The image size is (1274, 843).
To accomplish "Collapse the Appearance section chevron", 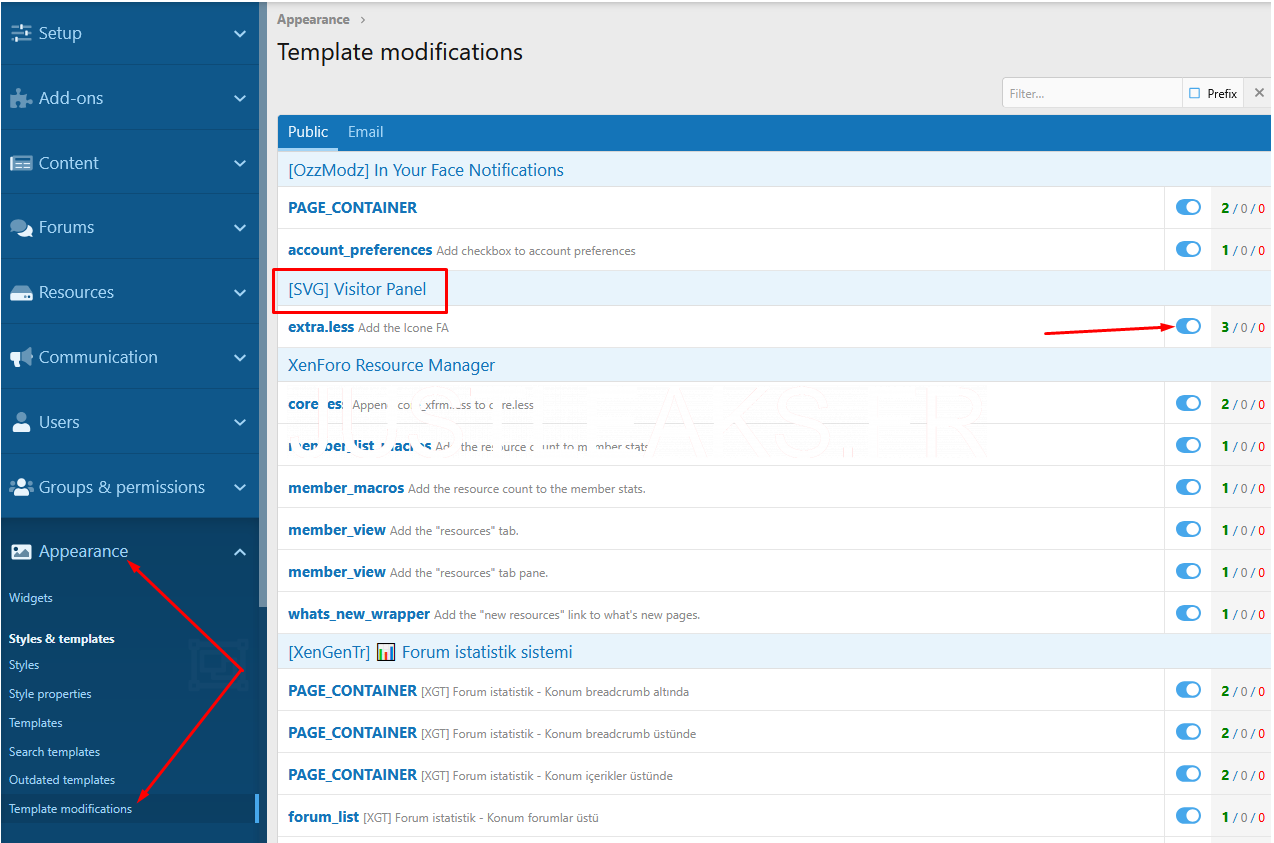I will coord(240,551).
